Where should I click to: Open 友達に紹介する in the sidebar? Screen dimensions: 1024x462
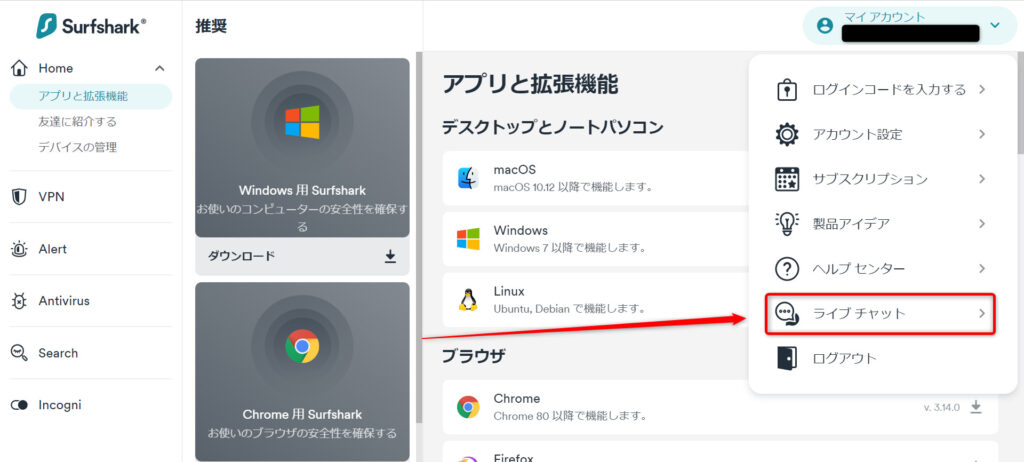tap(77, 122)
